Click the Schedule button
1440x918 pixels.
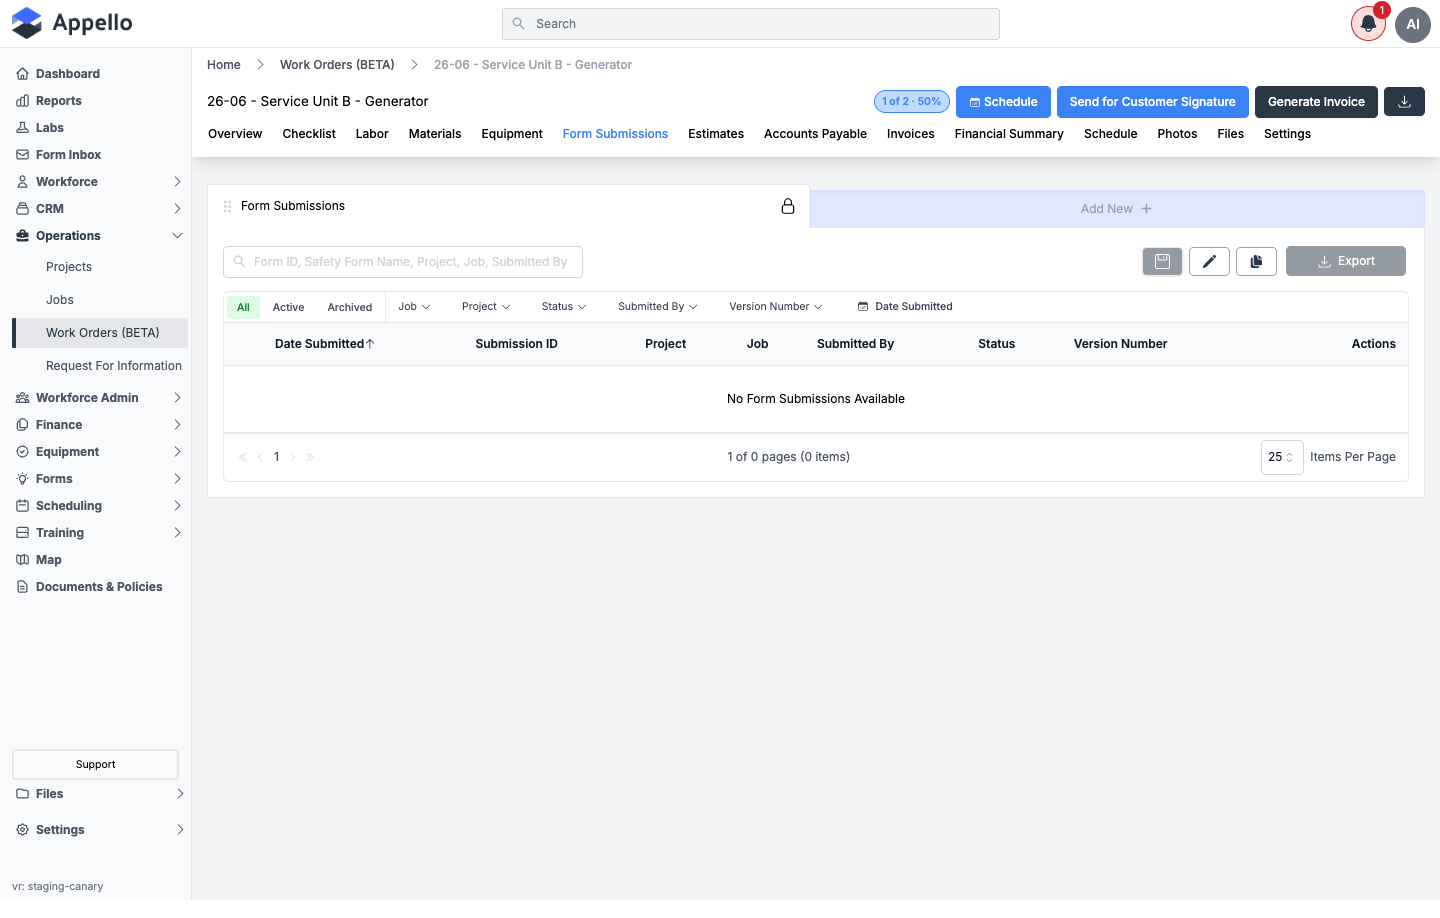tap(1003, 102)
